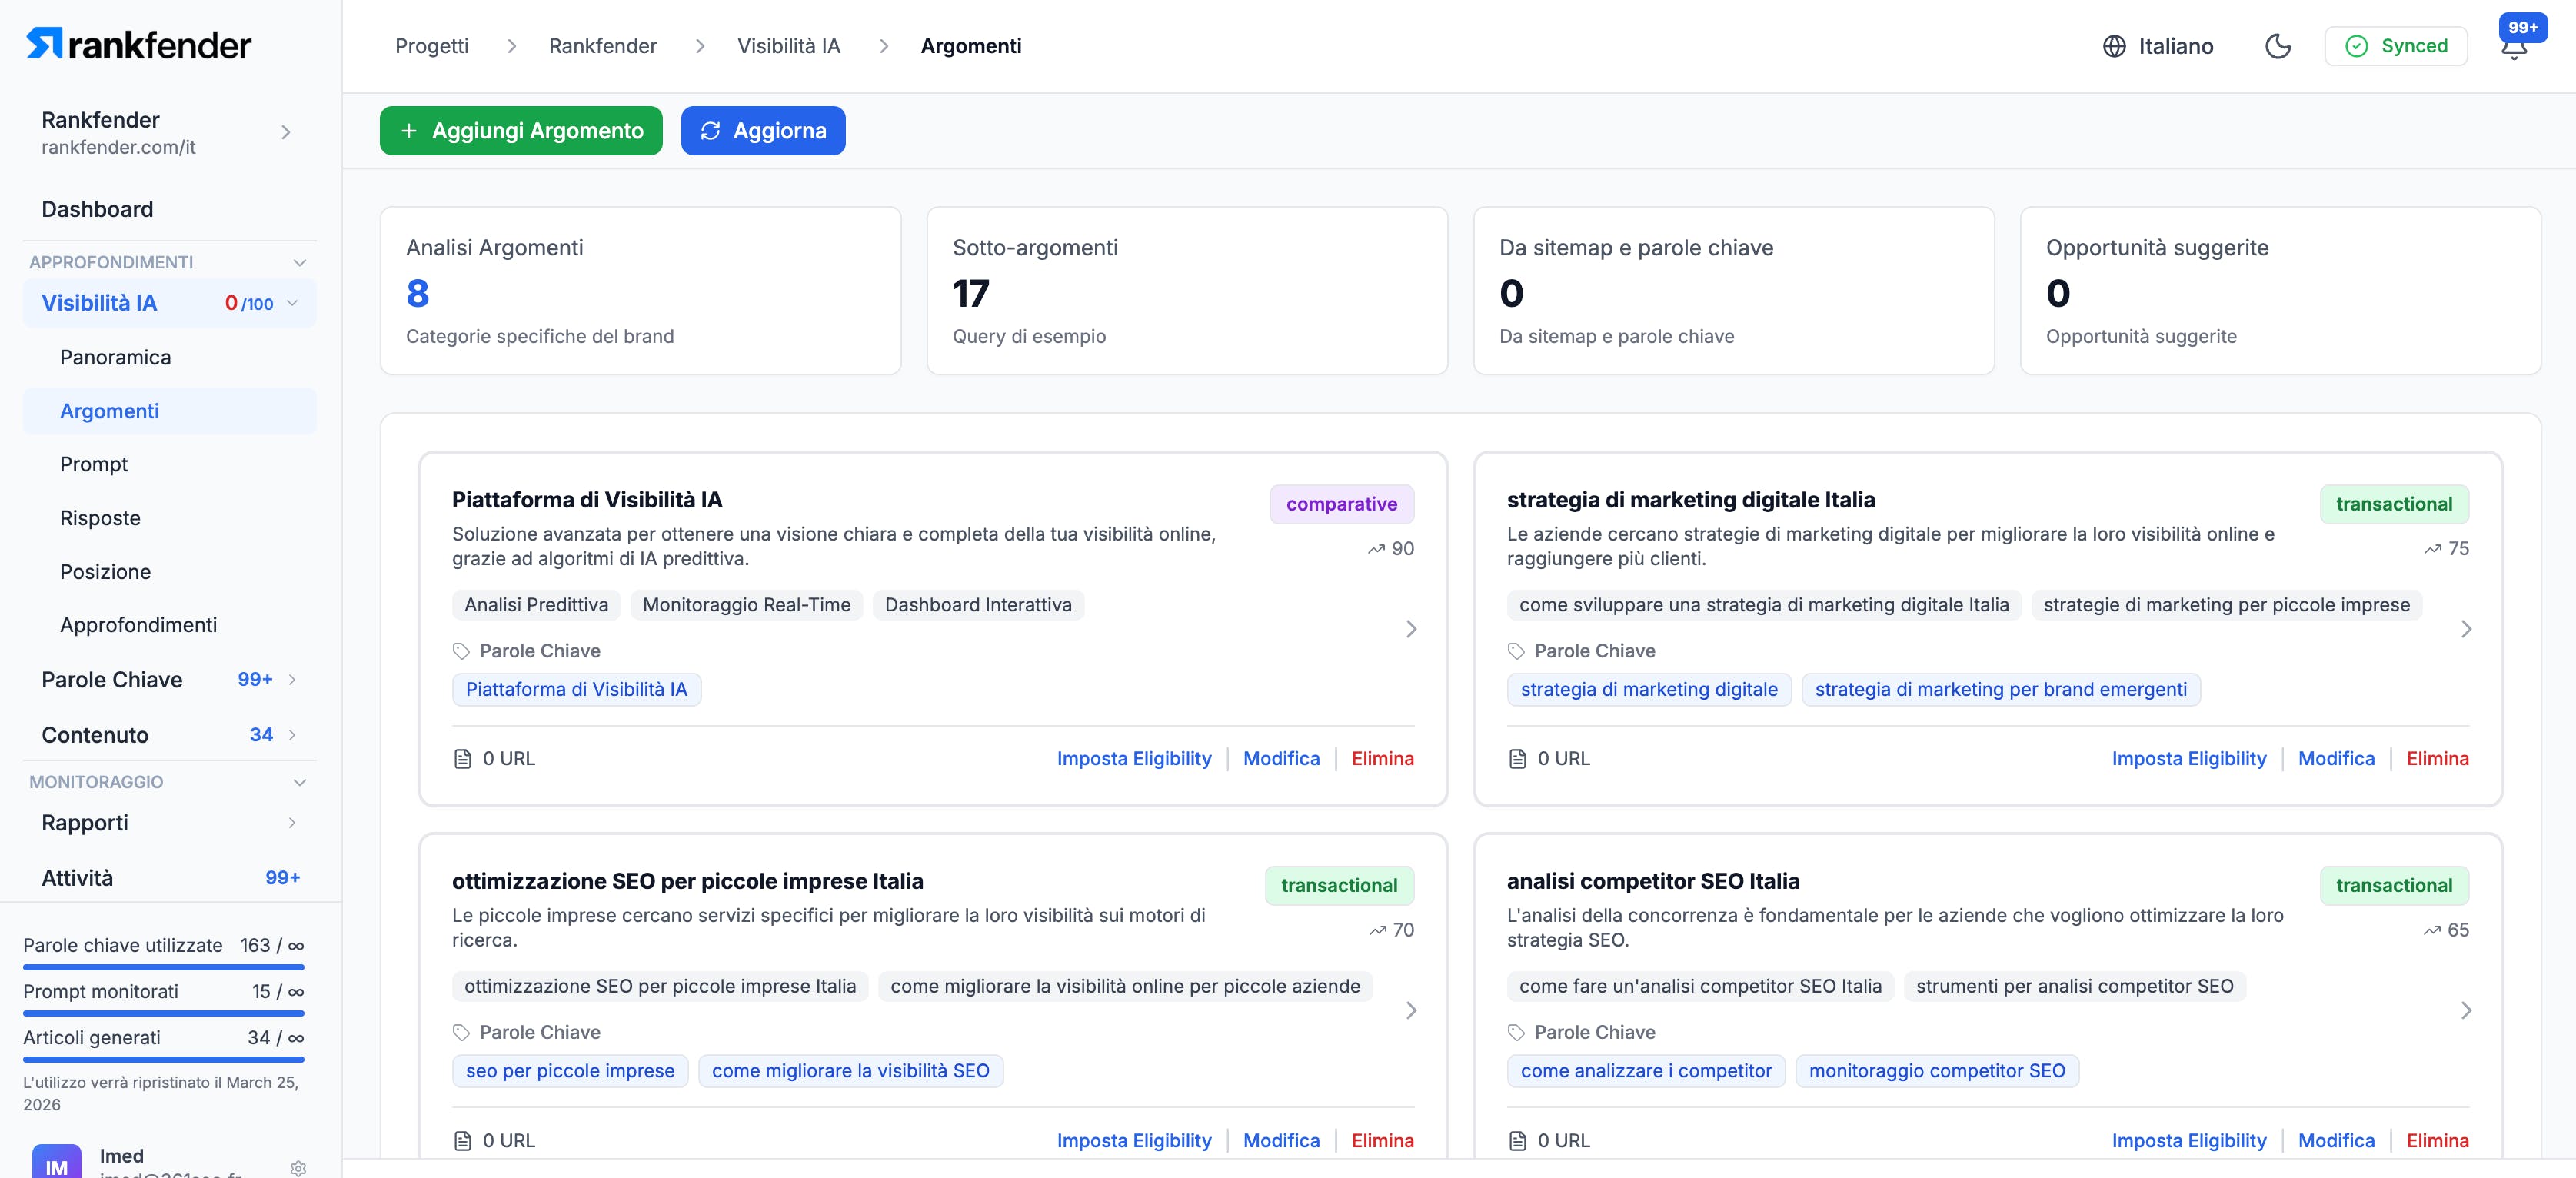The image size is (2576, 1178).
Task: Click the Synced status indicator
Action: coord(2395,46)
